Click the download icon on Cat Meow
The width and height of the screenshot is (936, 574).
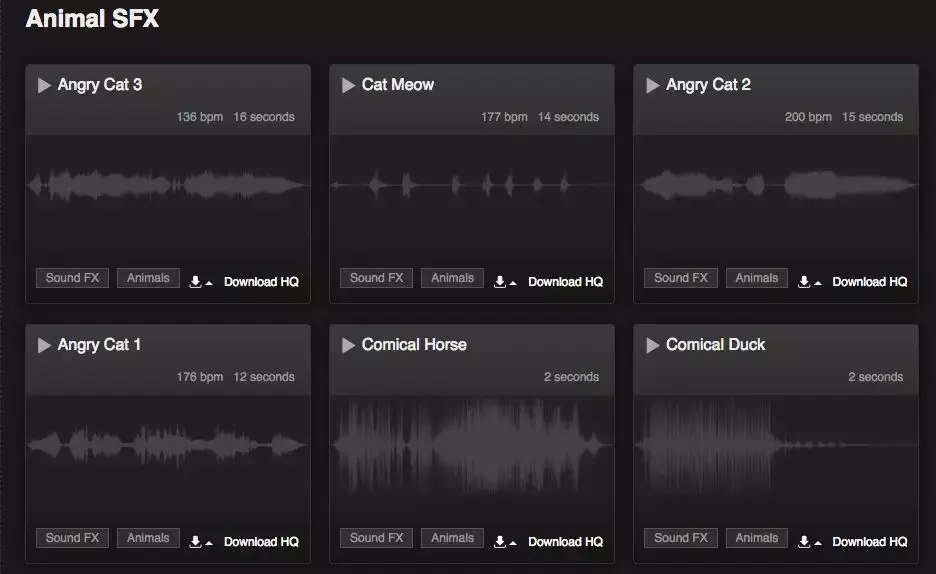500,282
